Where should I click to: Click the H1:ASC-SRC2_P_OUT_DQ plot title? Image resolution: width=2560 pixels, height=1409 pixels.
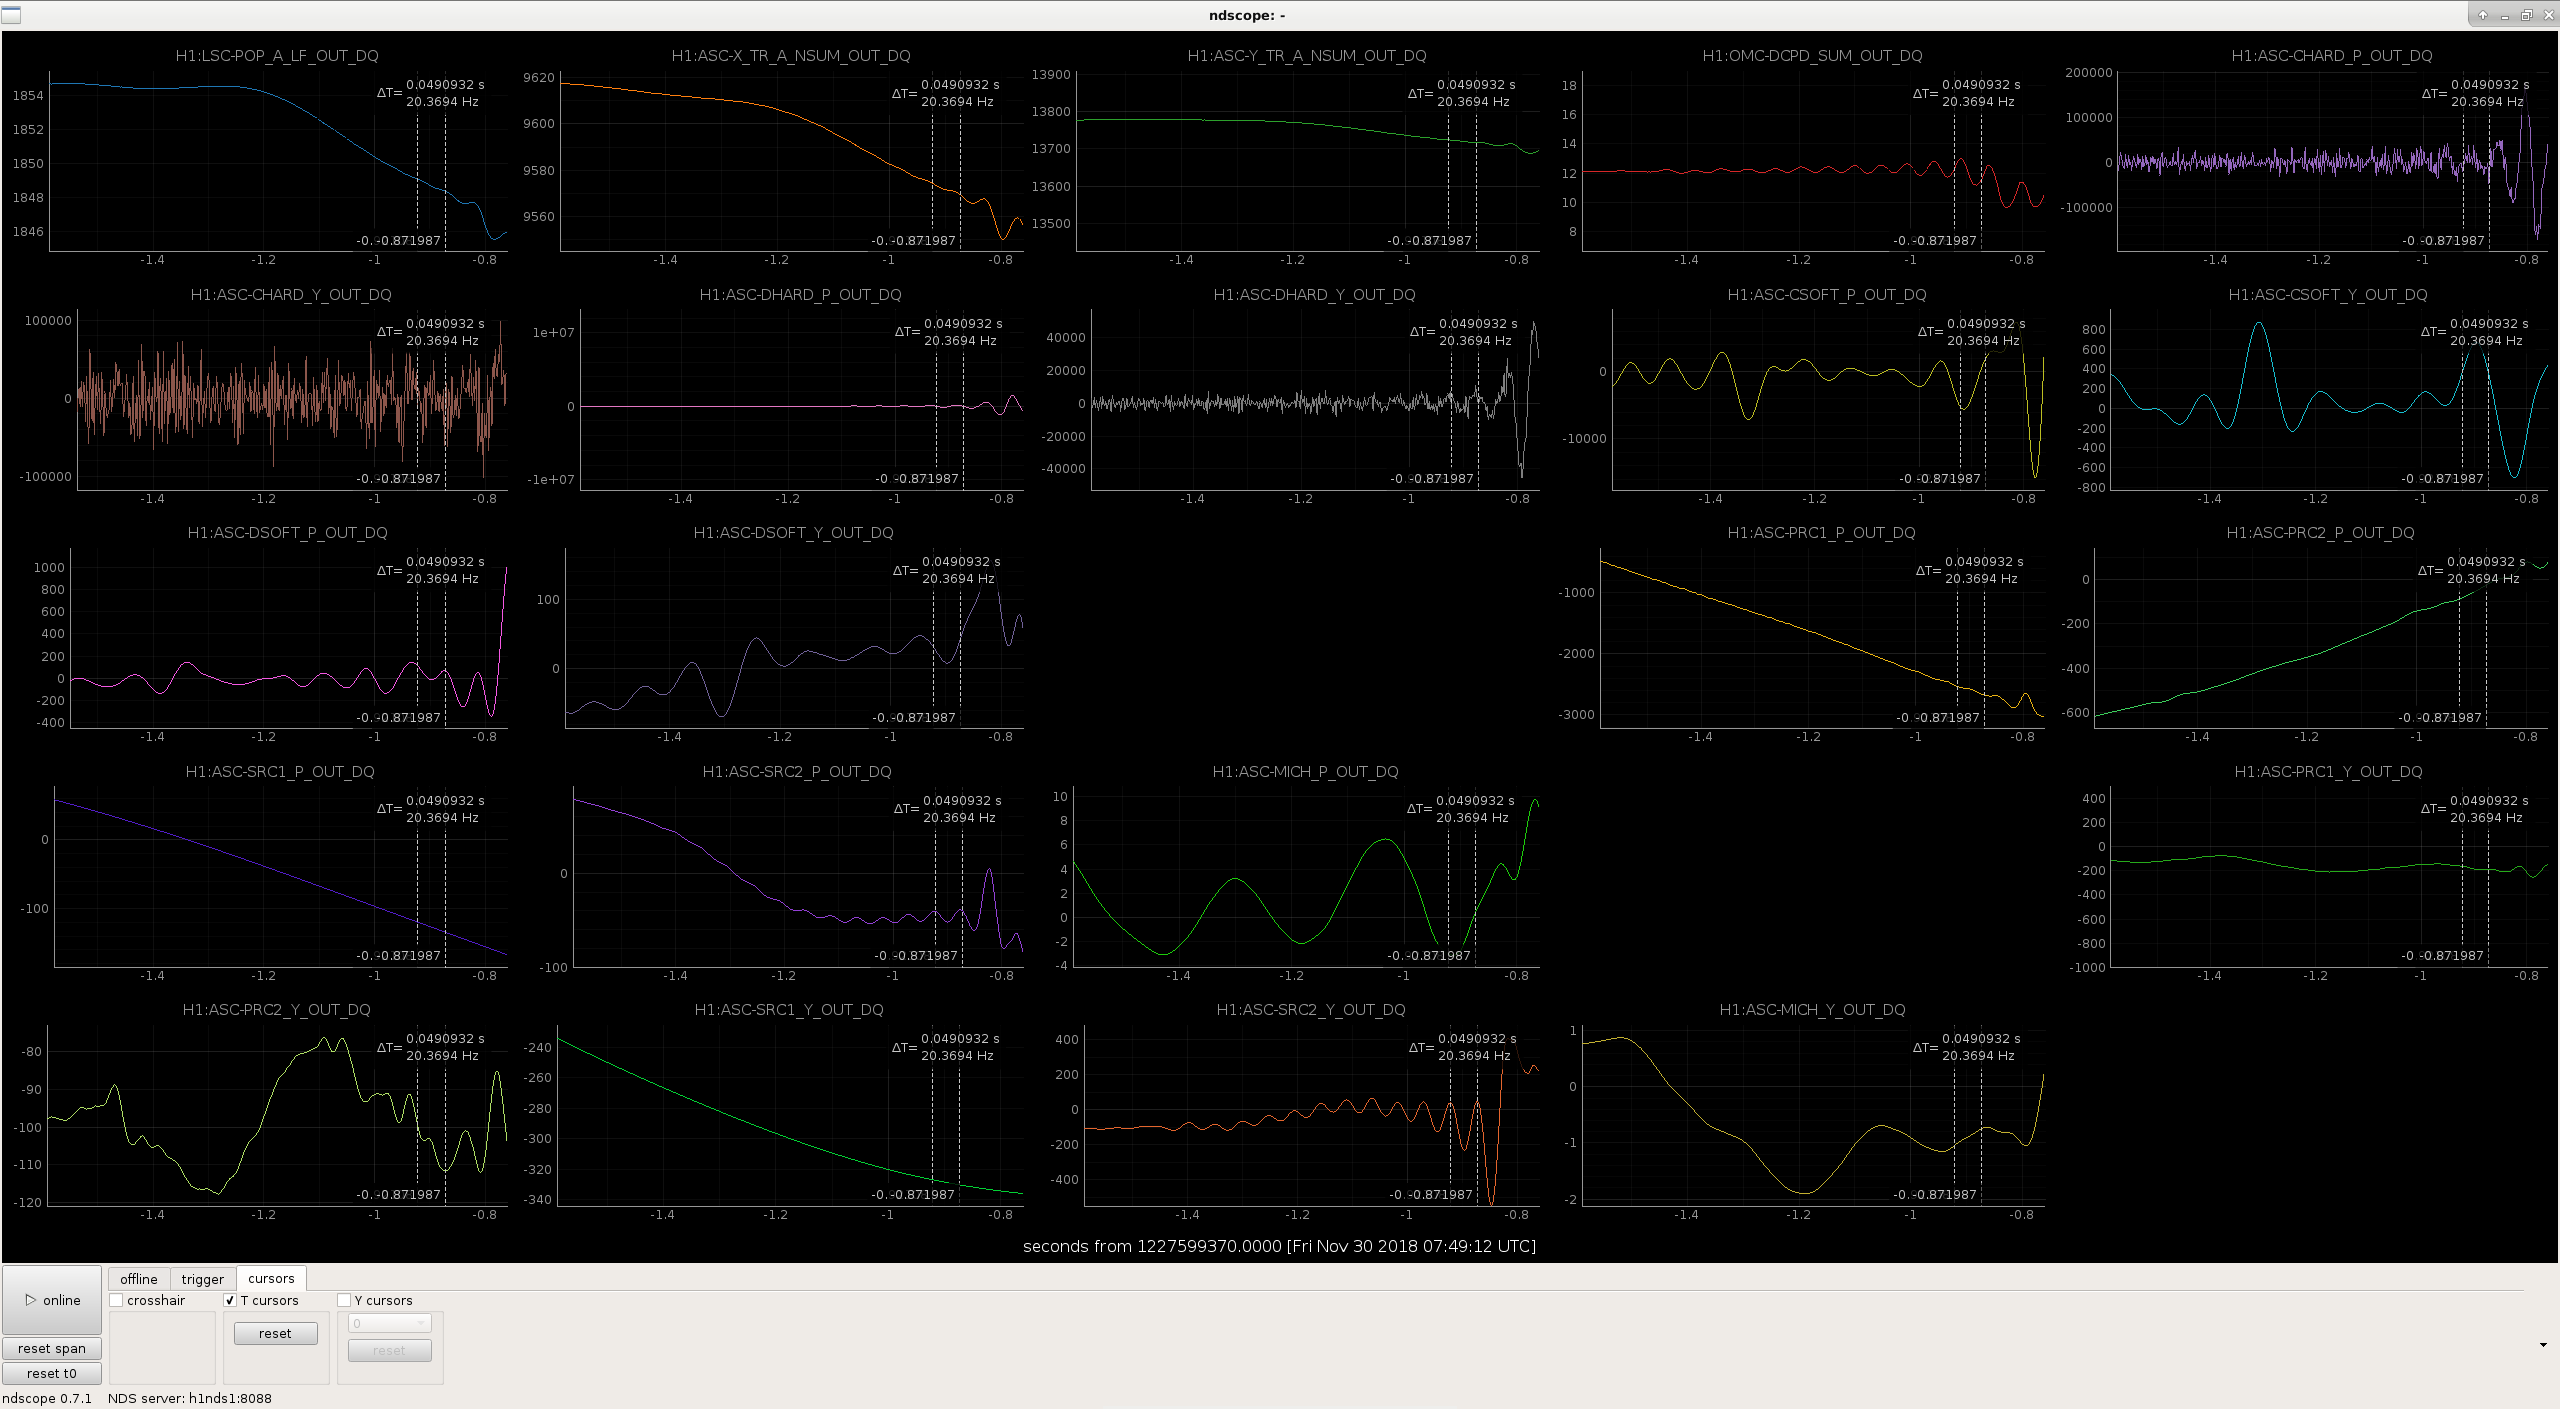pyautogui.click(x=797, y=772)
